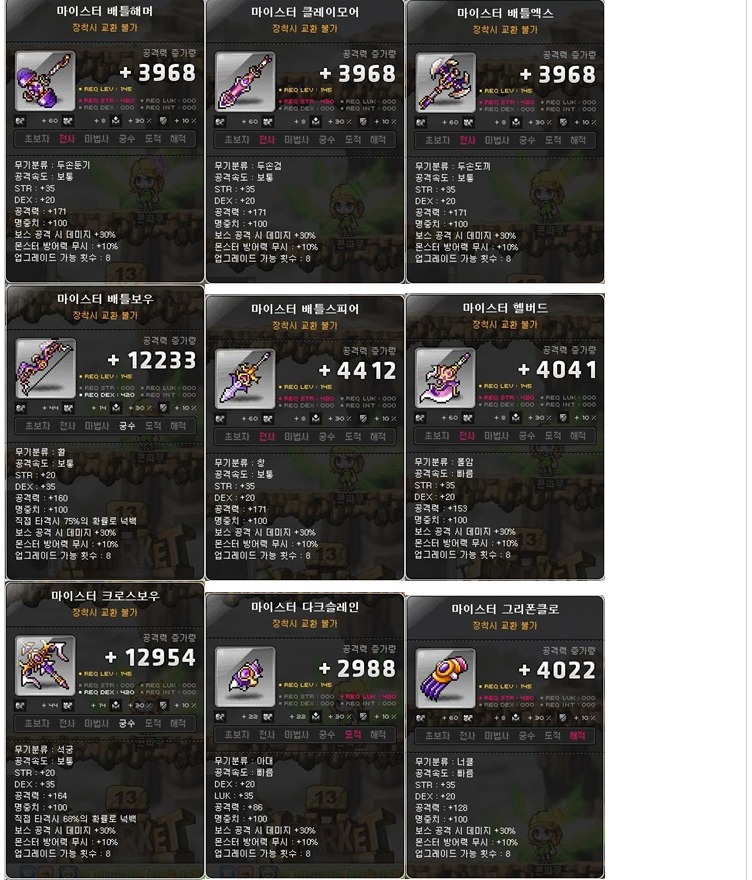Viewport: 752px width, 880px height.
Task: Select the 마이스터 배틀스피어 spear icon
Action: pos(245,379)
